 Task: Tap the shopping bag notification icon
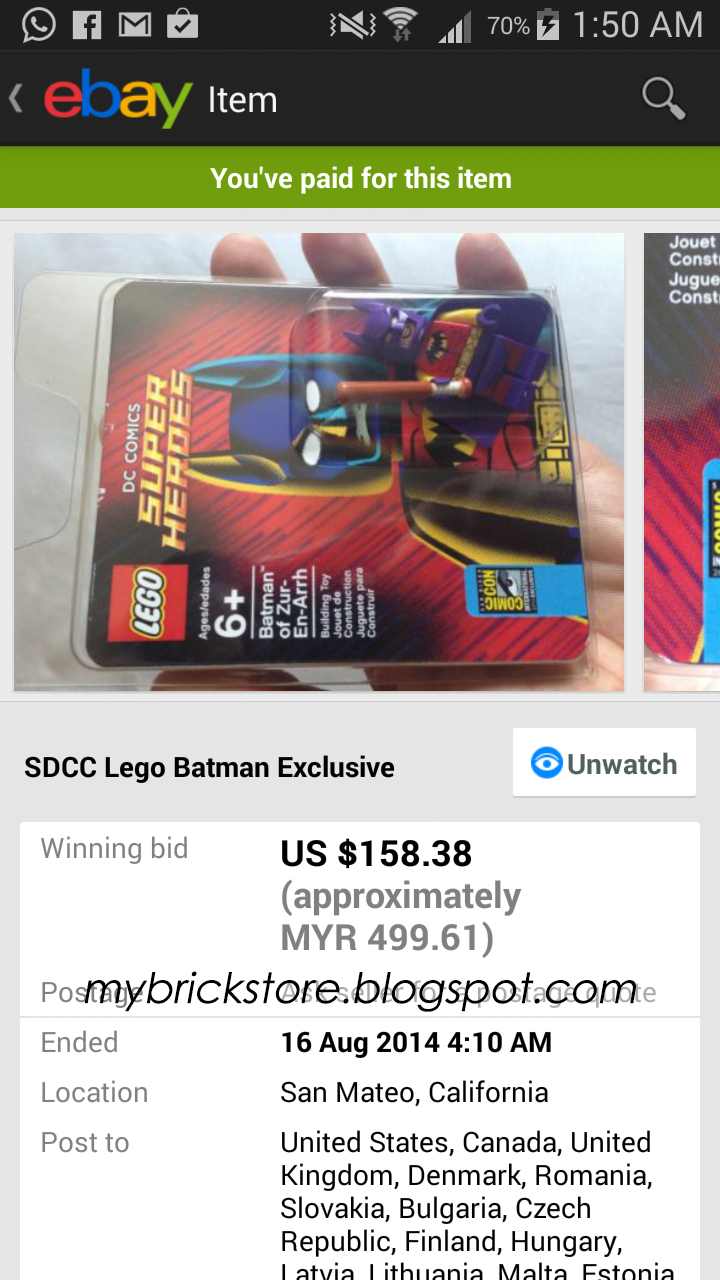click(182, 23)
